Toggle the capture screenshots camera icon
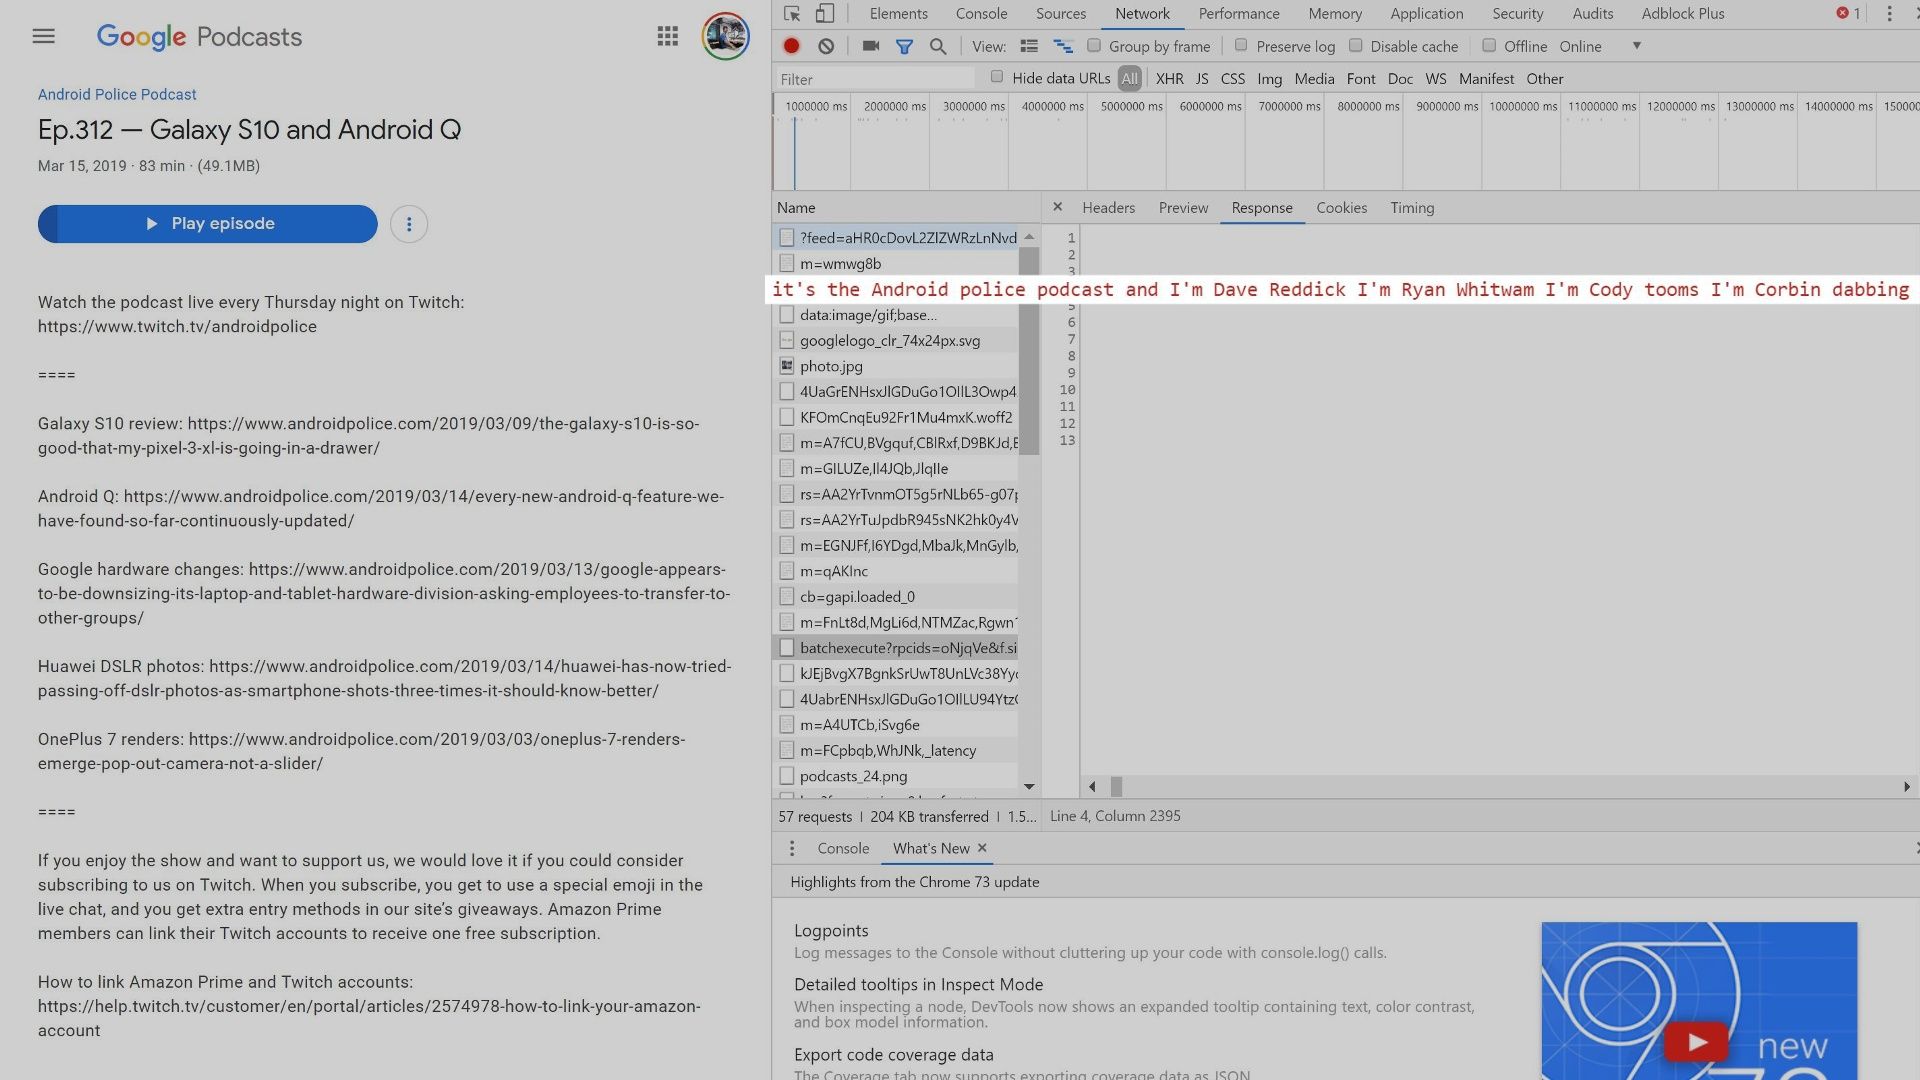Viewport: 1920px width, 1080px height. coord(871,46)
